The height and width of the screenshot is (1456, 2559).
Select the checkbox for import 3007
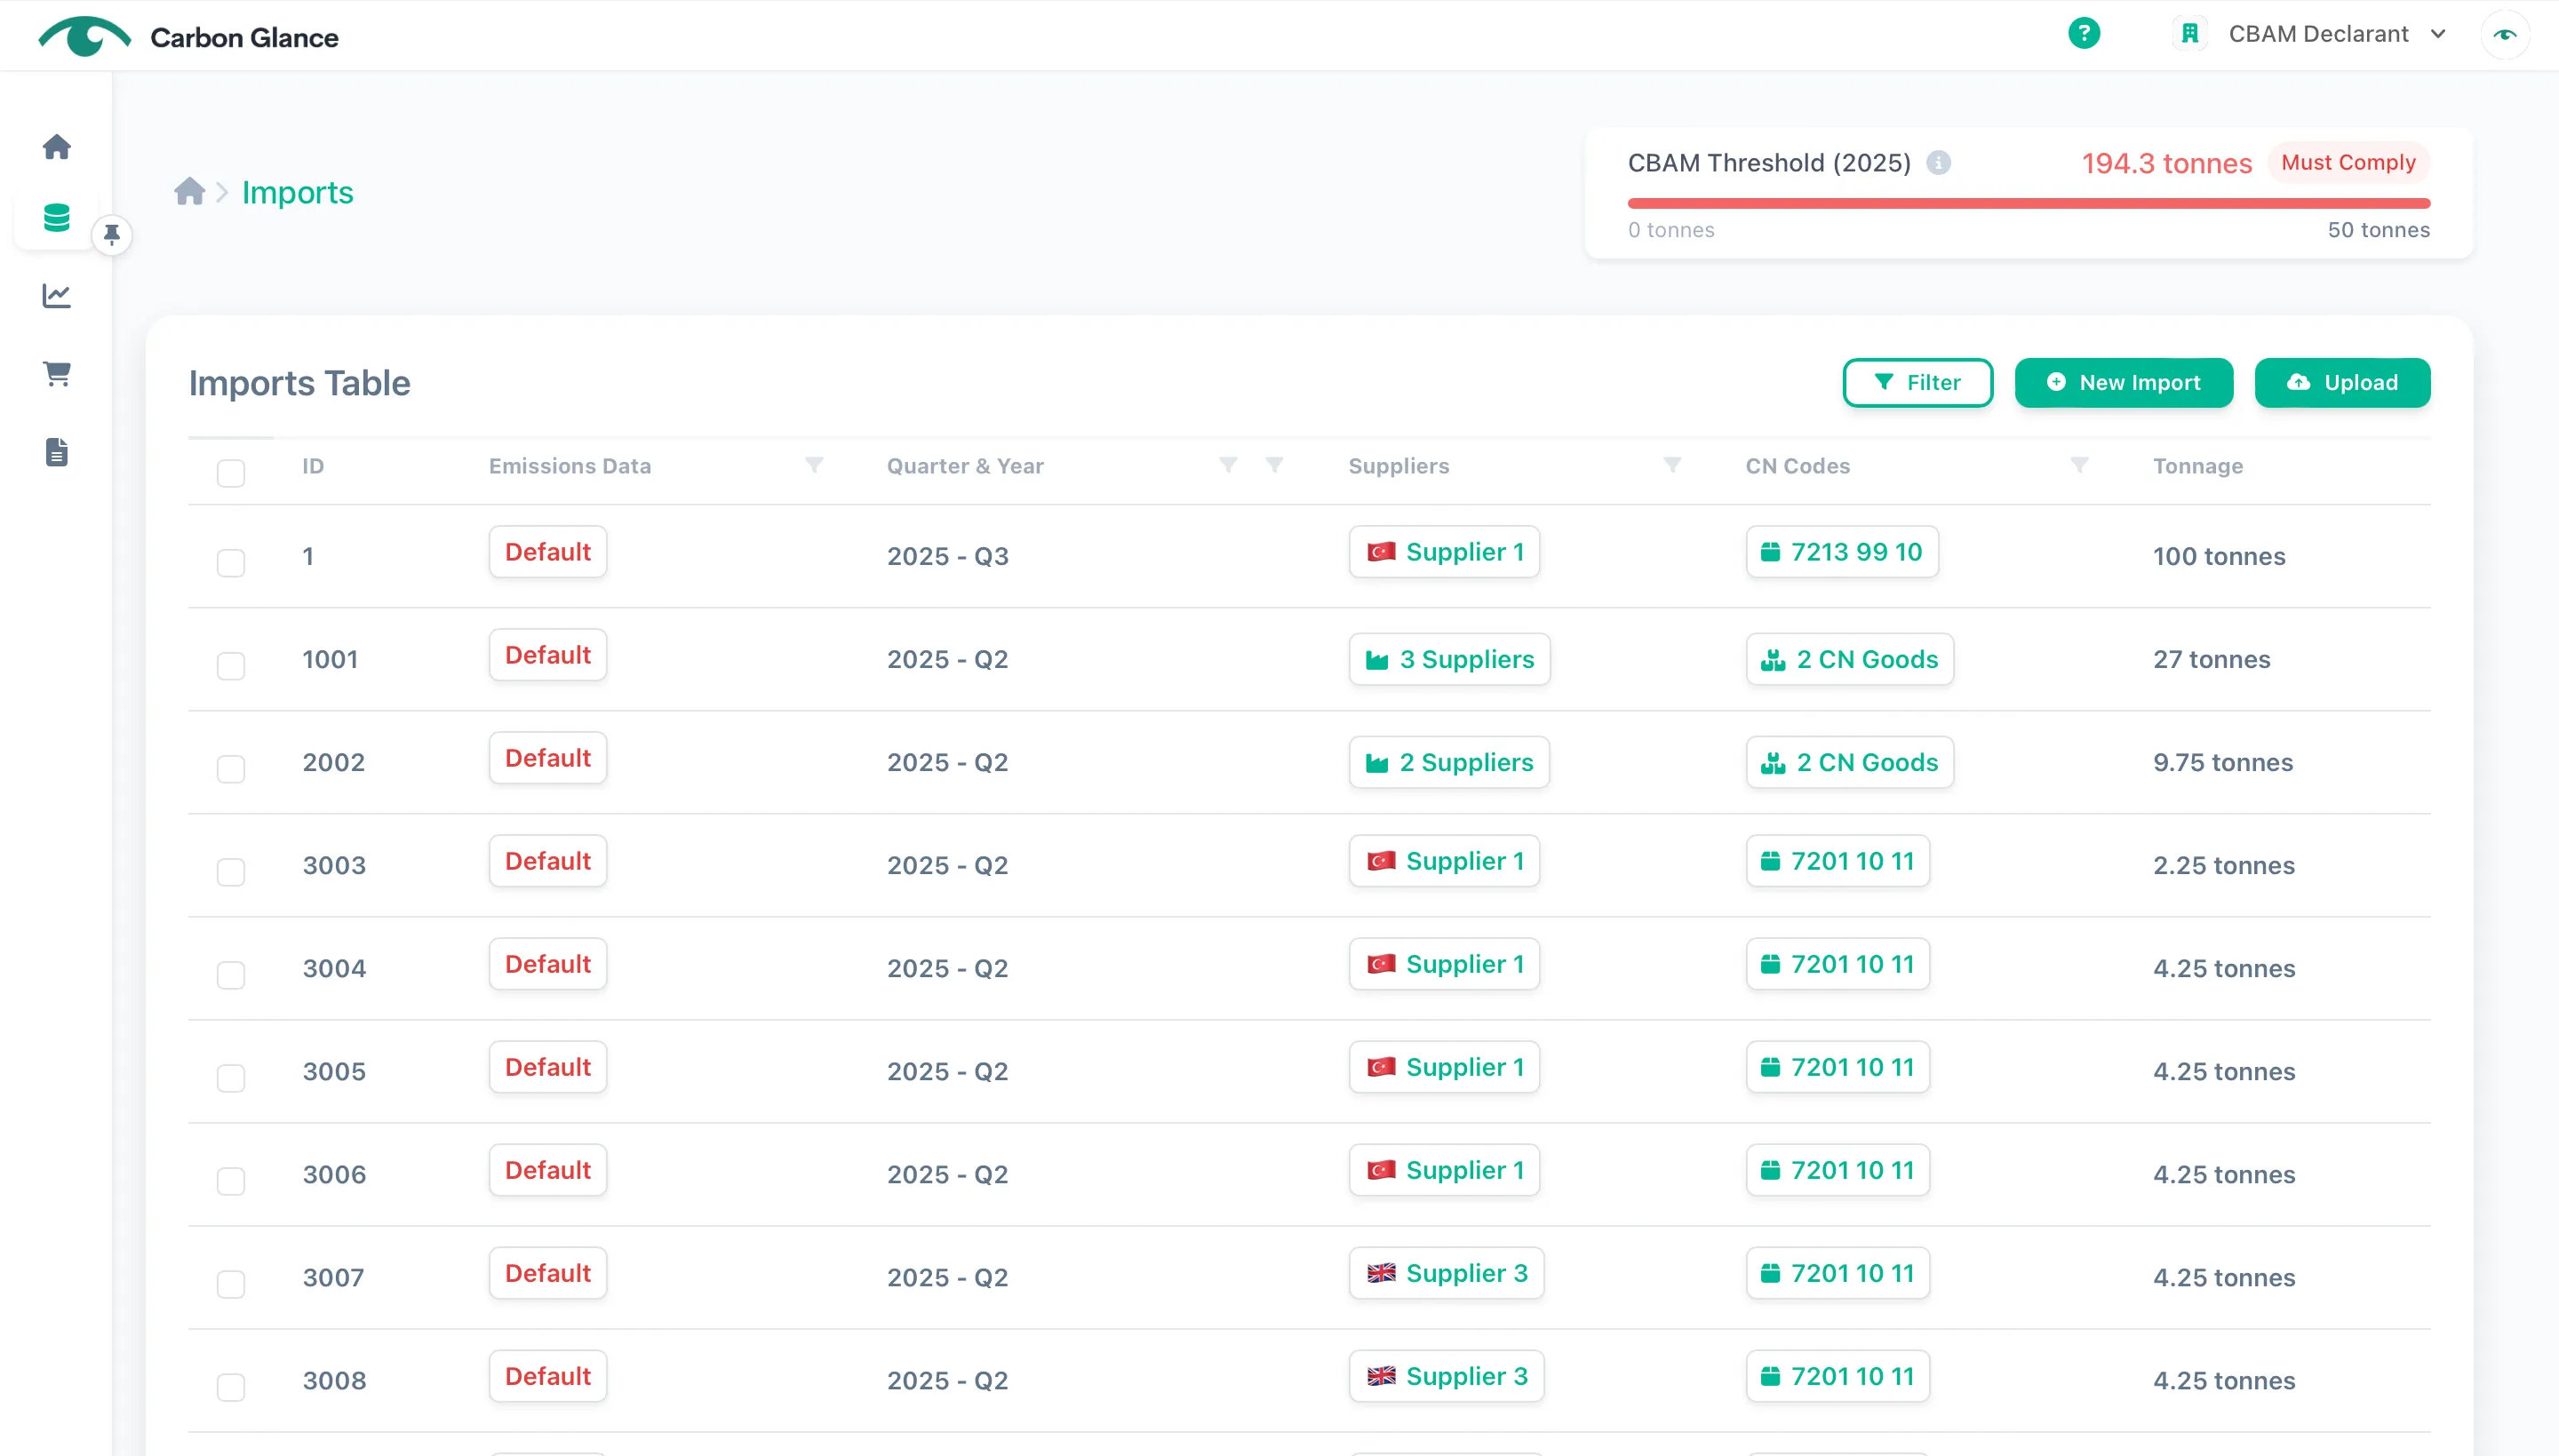(x=231, y=1284)
